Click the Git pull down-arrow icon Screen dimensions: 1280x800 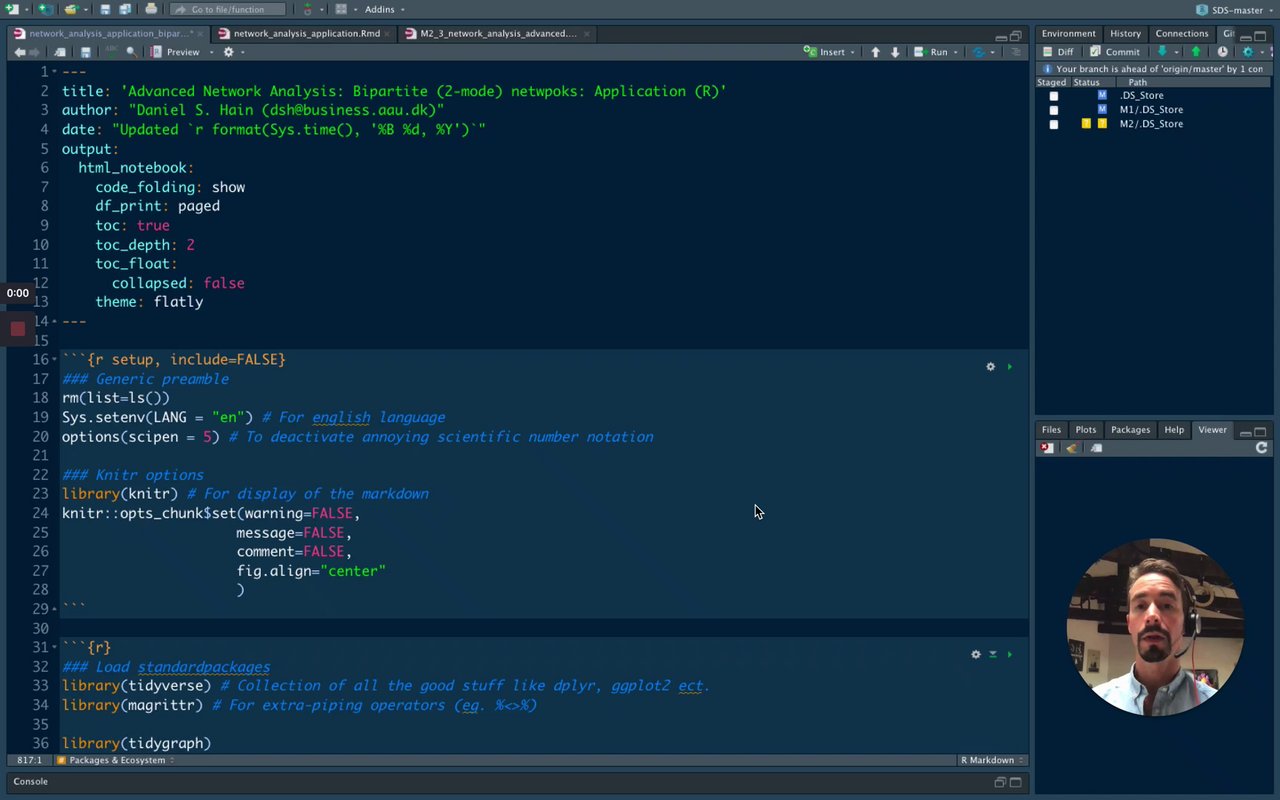(x=1162, y=52)
